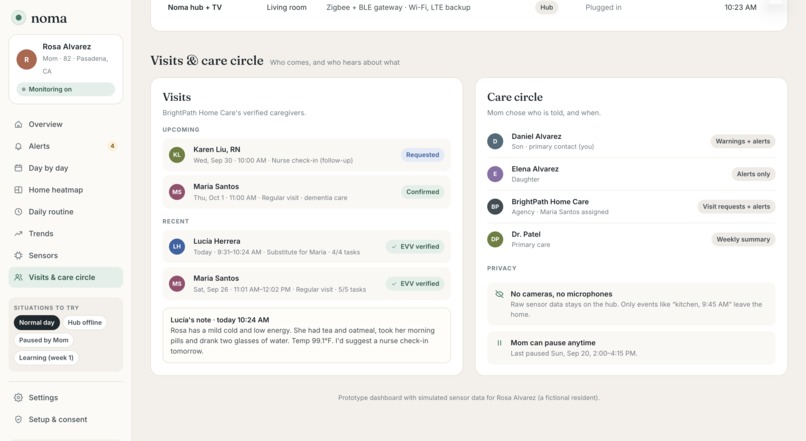Click the Overview home icon
This screenshot has height=441, width=806.
pyautogui.click(x=19, y=124)
